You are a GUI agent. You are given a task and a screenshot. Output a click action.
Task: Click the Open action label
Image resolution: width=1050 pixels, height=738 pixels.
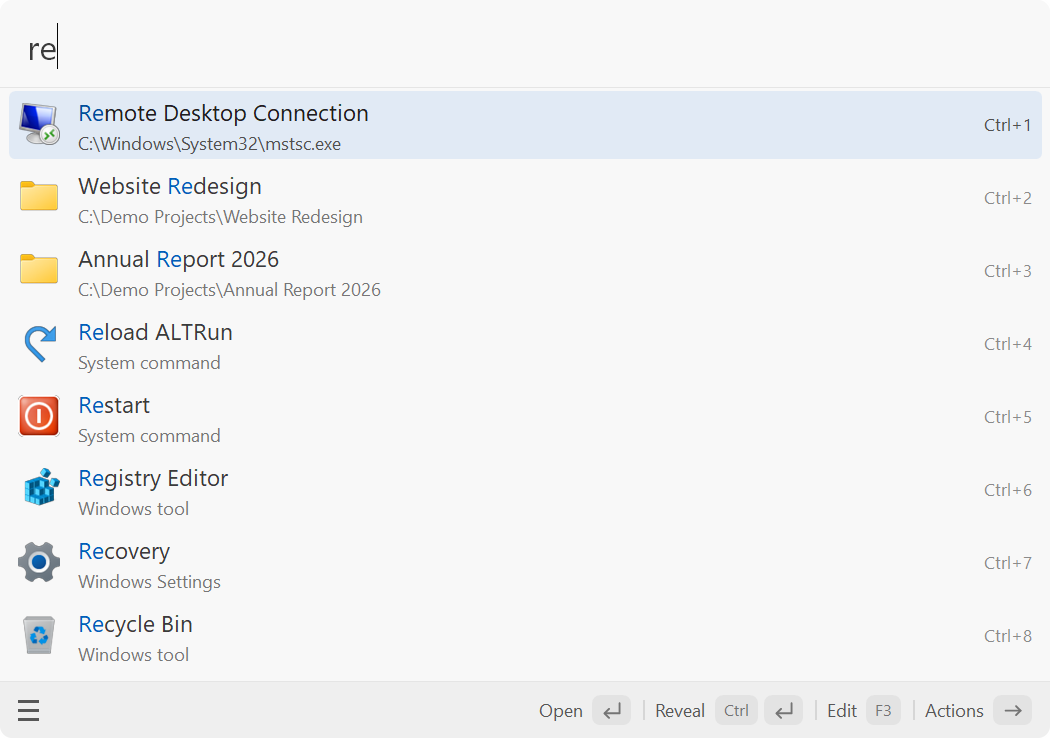pyautogui.click(x=560, y=711)
